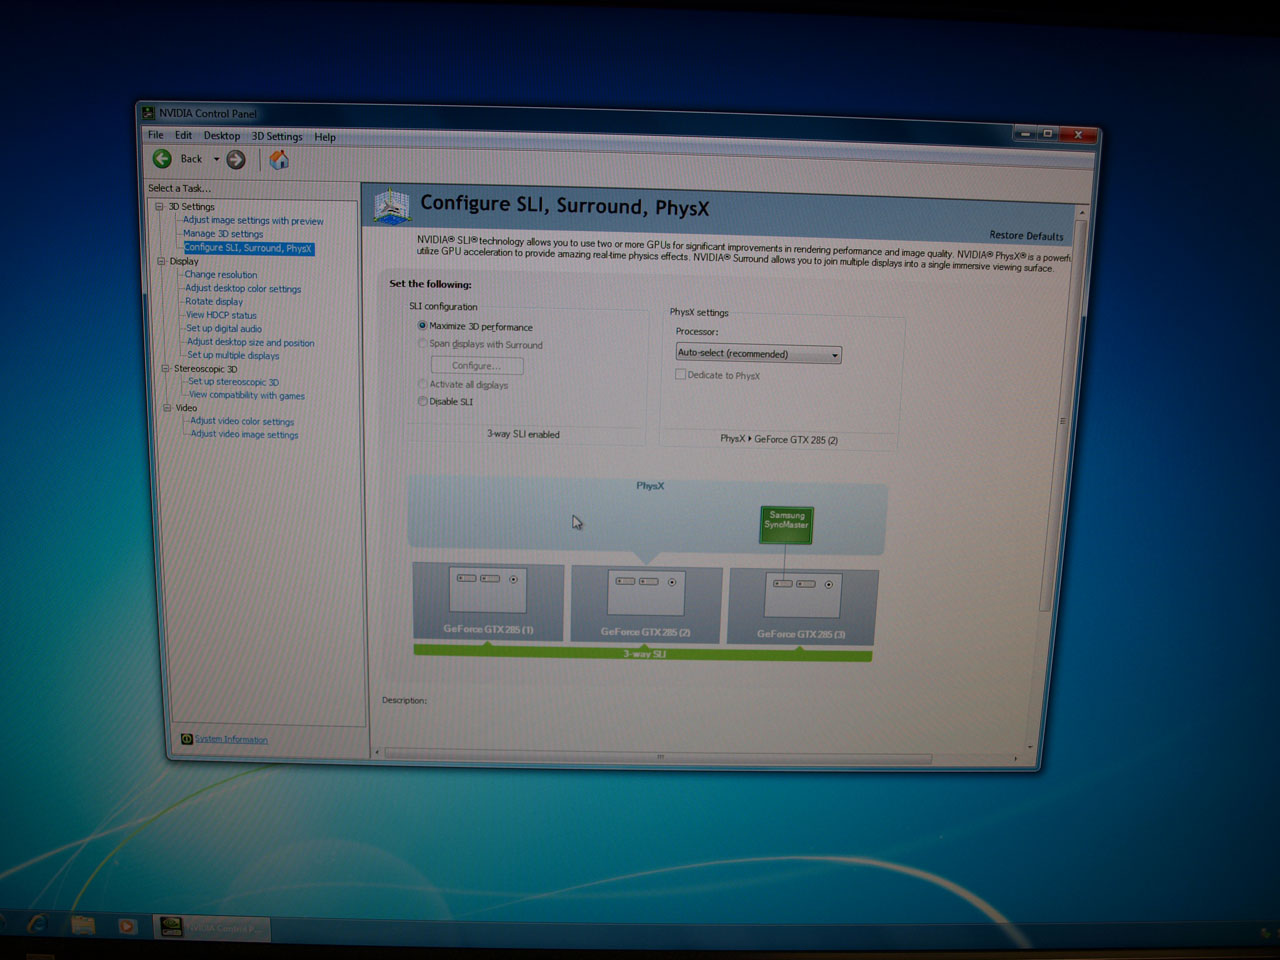The width and height of the screenshot is (1280, 960).
Task: Select Activate all displays radio button
Action: pos(422,384)
